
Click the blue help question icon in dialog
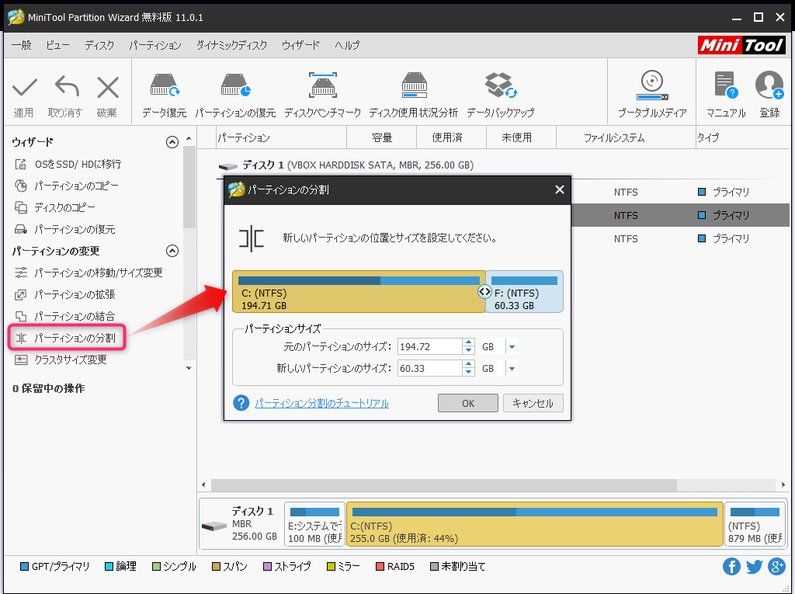(241, 403)
